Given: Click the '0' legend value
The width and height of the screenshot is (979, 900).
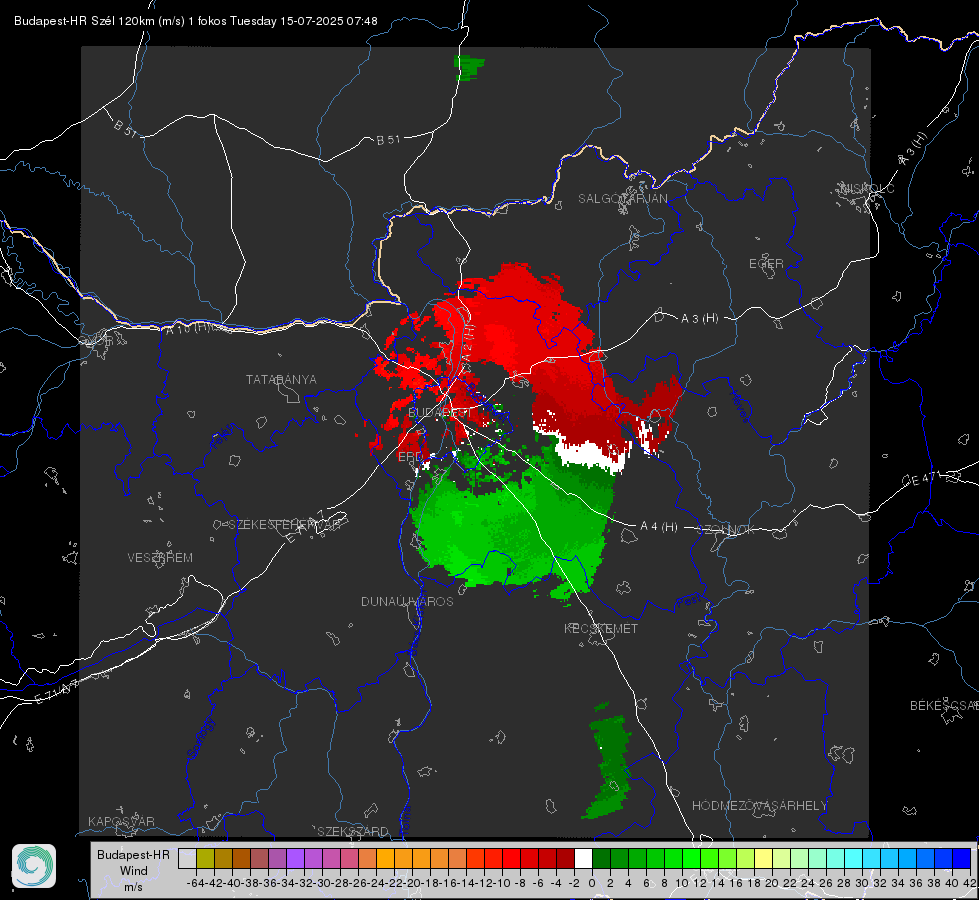Looking at the screenshot, I should pos(592,883).
